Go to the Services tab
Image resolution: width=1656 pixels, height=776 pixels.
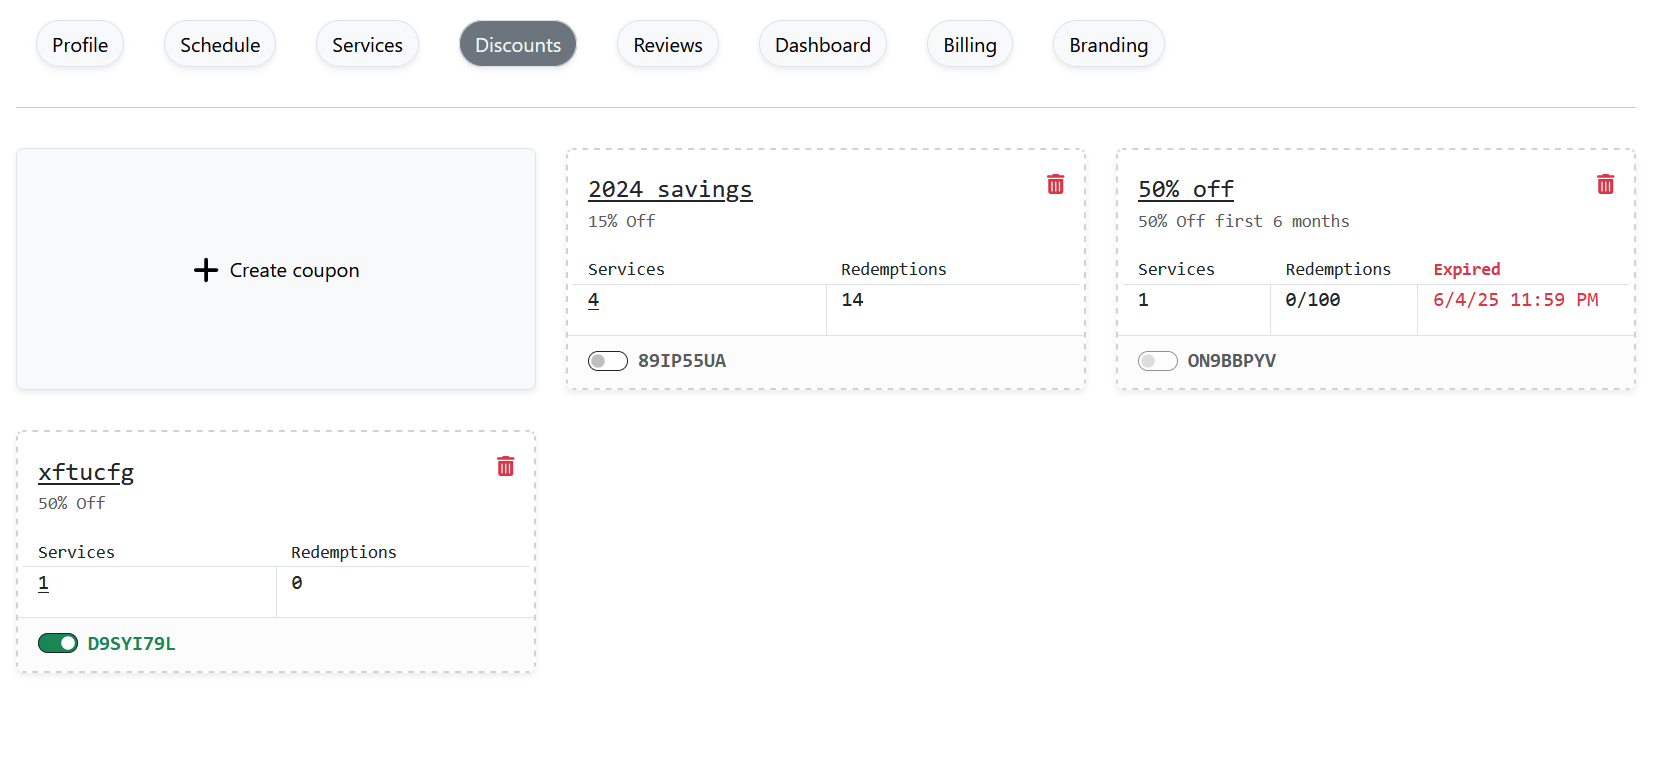pyautogui.click(x=367, y=45)
